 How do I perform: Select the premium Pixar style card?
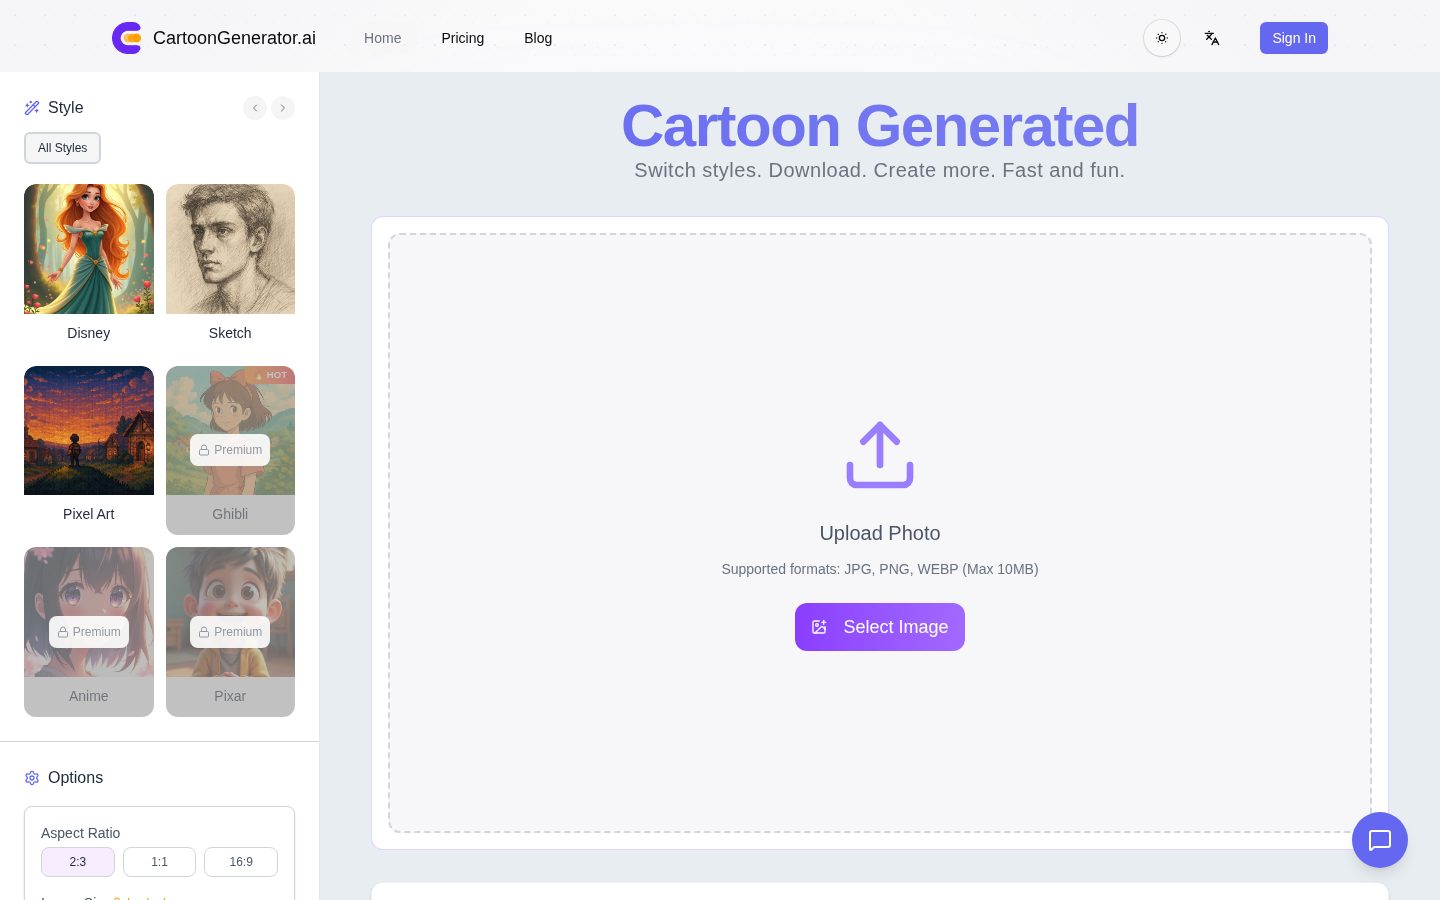230,632
